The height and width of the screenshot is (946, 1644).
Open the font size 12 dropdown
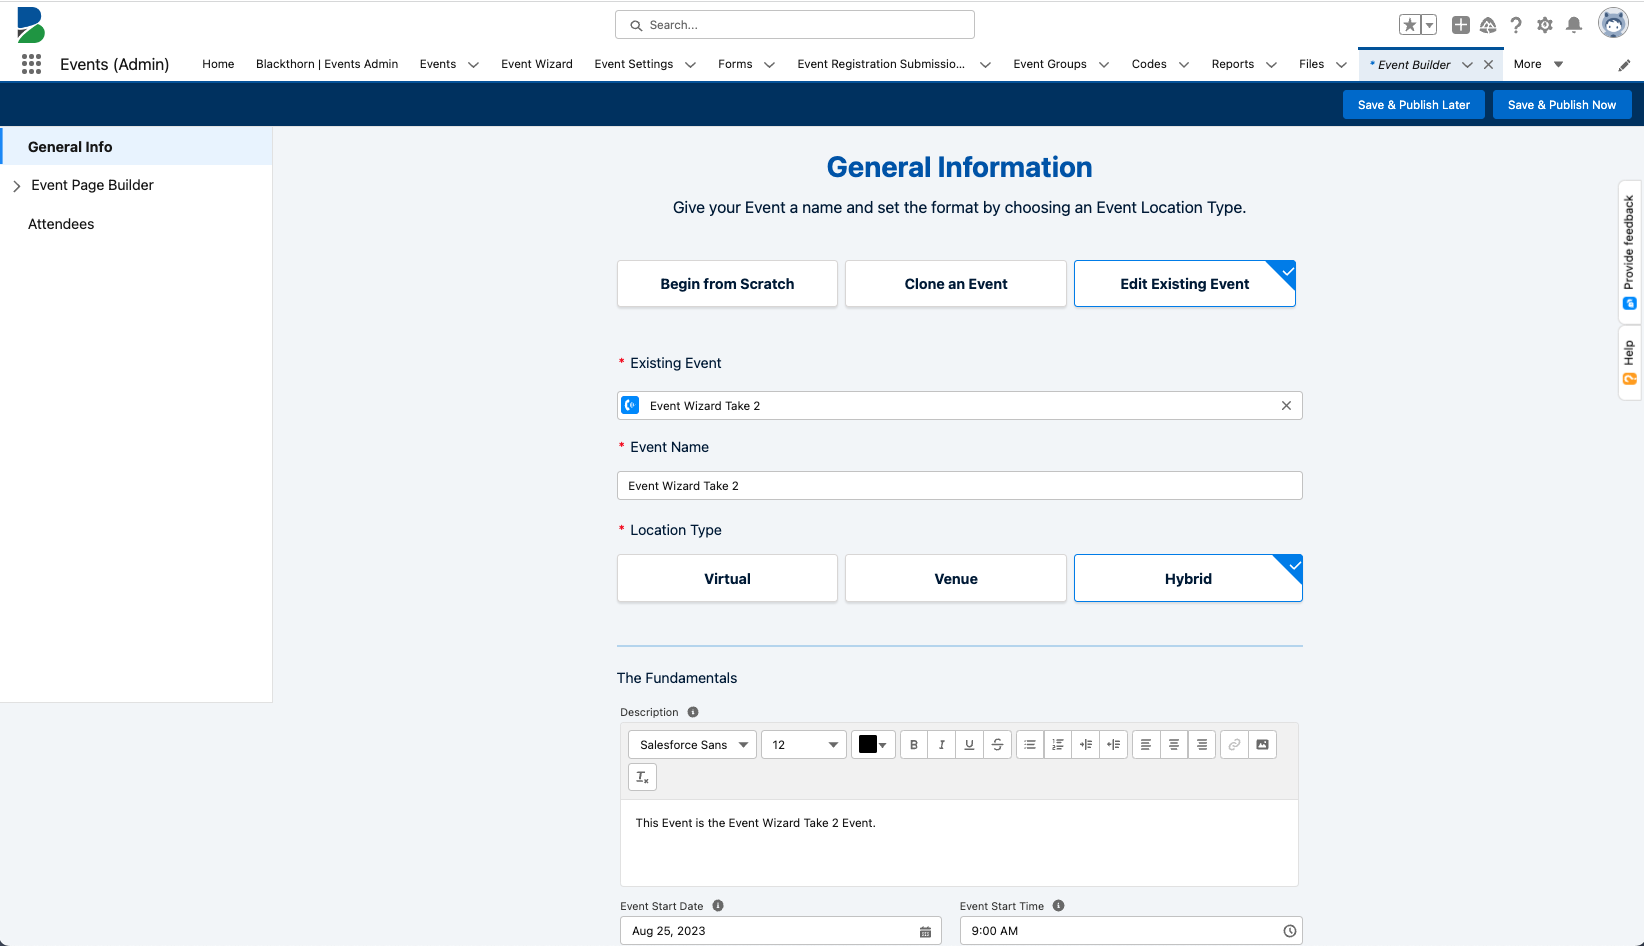(x=804, y=745)
